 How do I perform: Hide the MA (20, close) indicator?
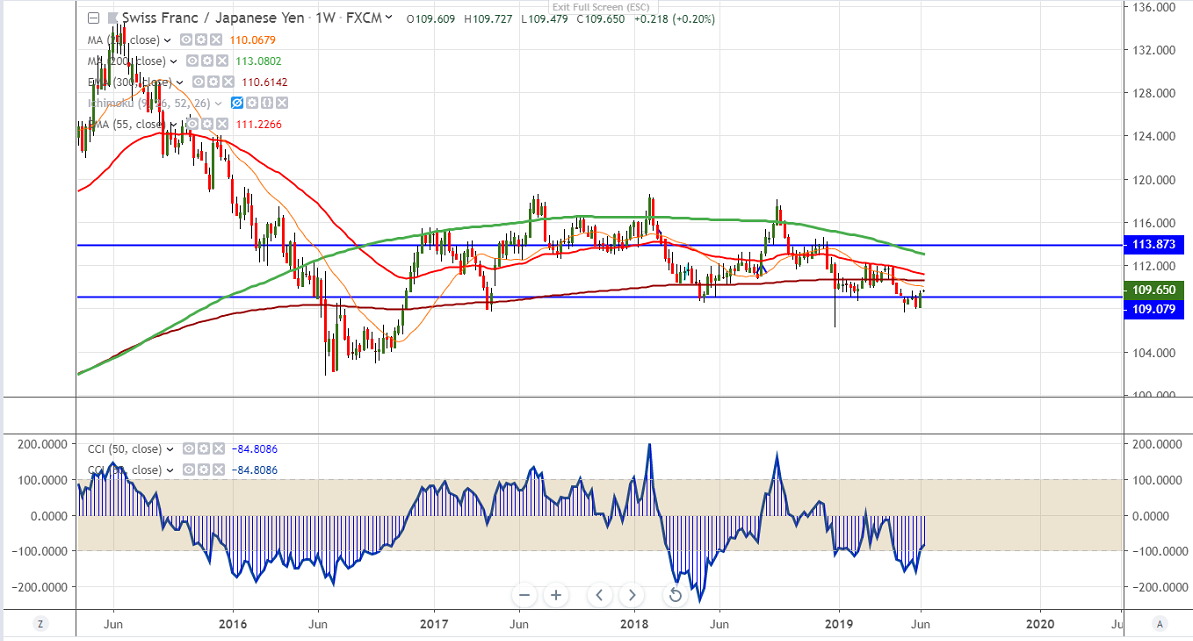pyautogui.click(x=186, y=40)
